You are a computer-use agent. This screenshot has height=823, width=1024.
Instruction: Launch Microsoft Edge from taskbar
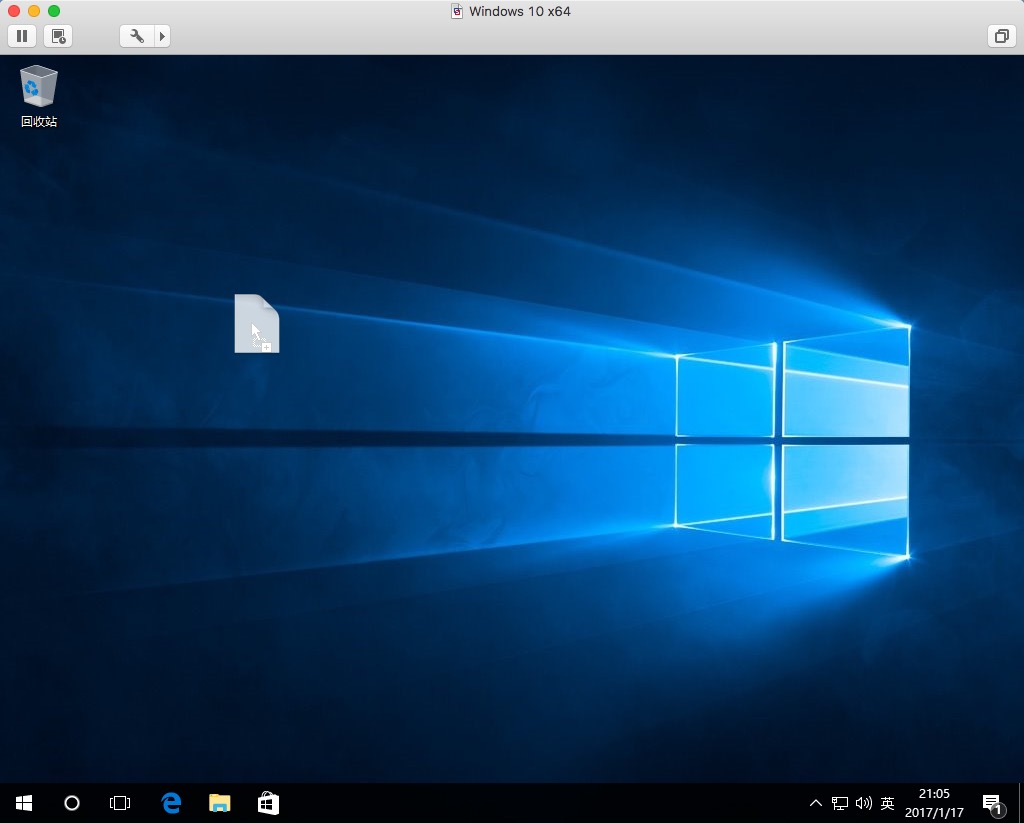[171, 803]
